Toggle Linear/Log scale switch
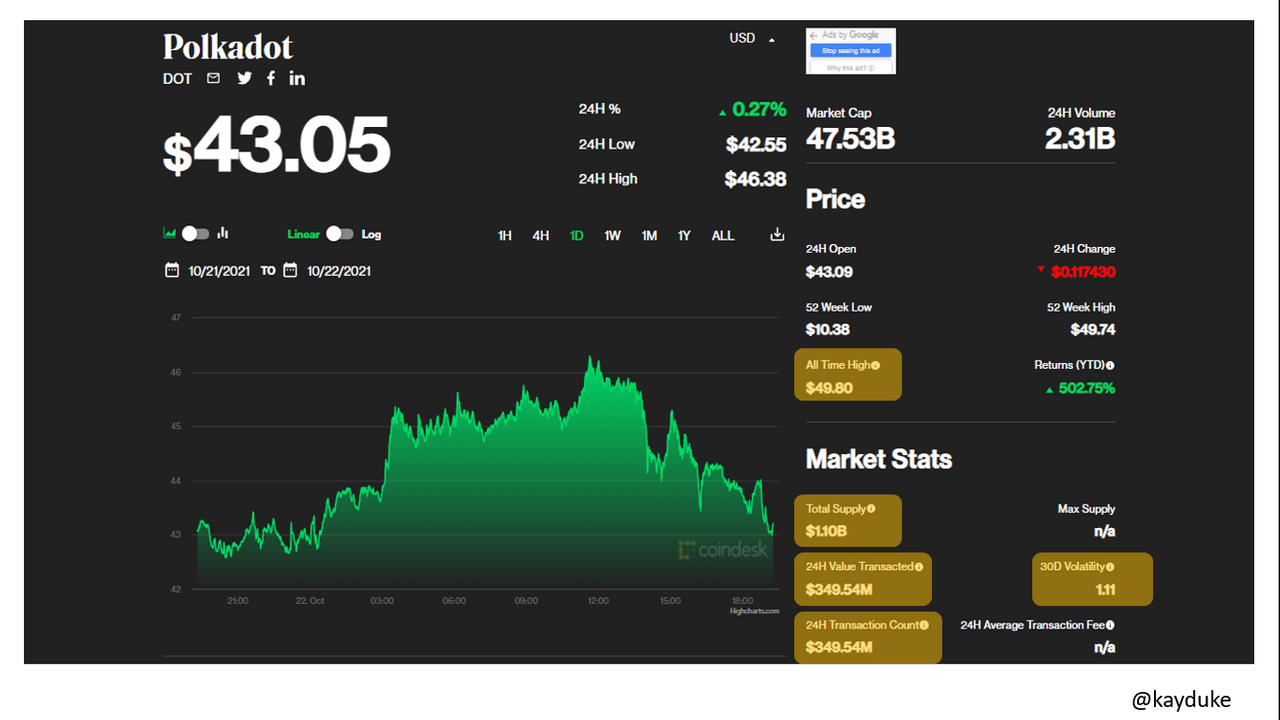The image size is (1280, 720). 340,233
